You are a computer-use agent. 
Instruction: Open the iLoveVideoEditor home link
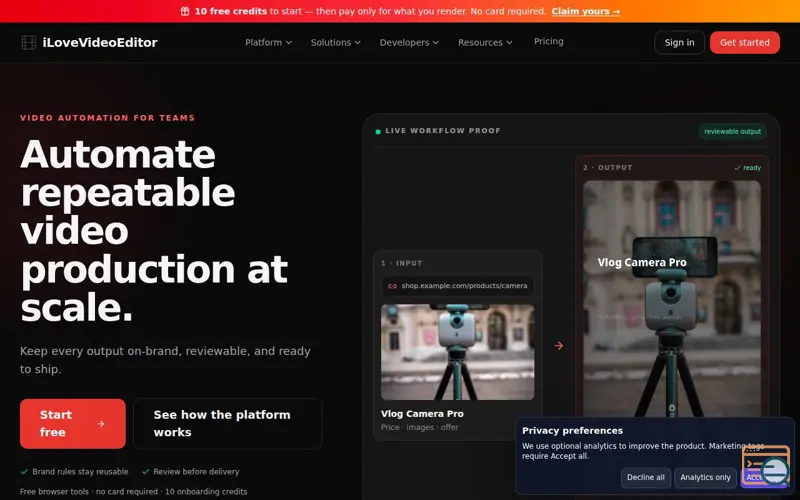89,42
